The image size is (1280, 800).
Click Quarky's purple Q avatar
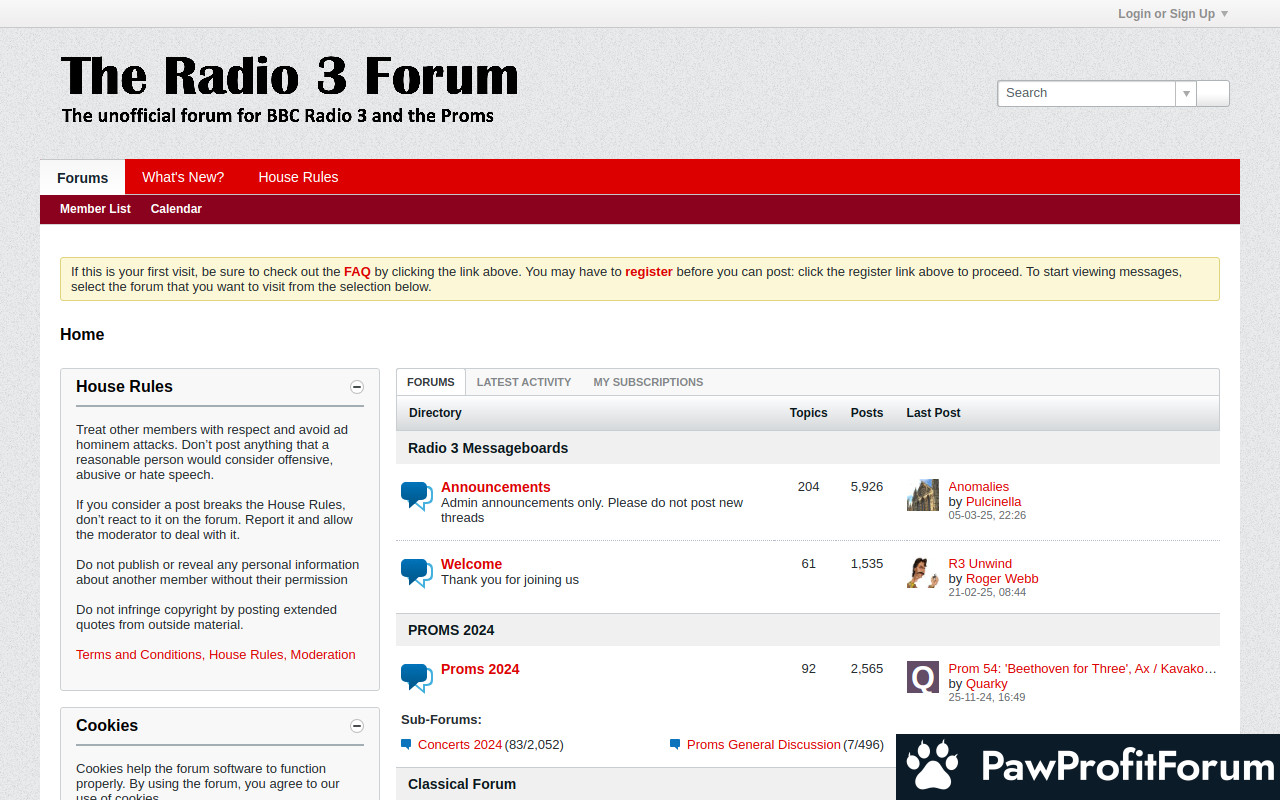coord(922,677)
